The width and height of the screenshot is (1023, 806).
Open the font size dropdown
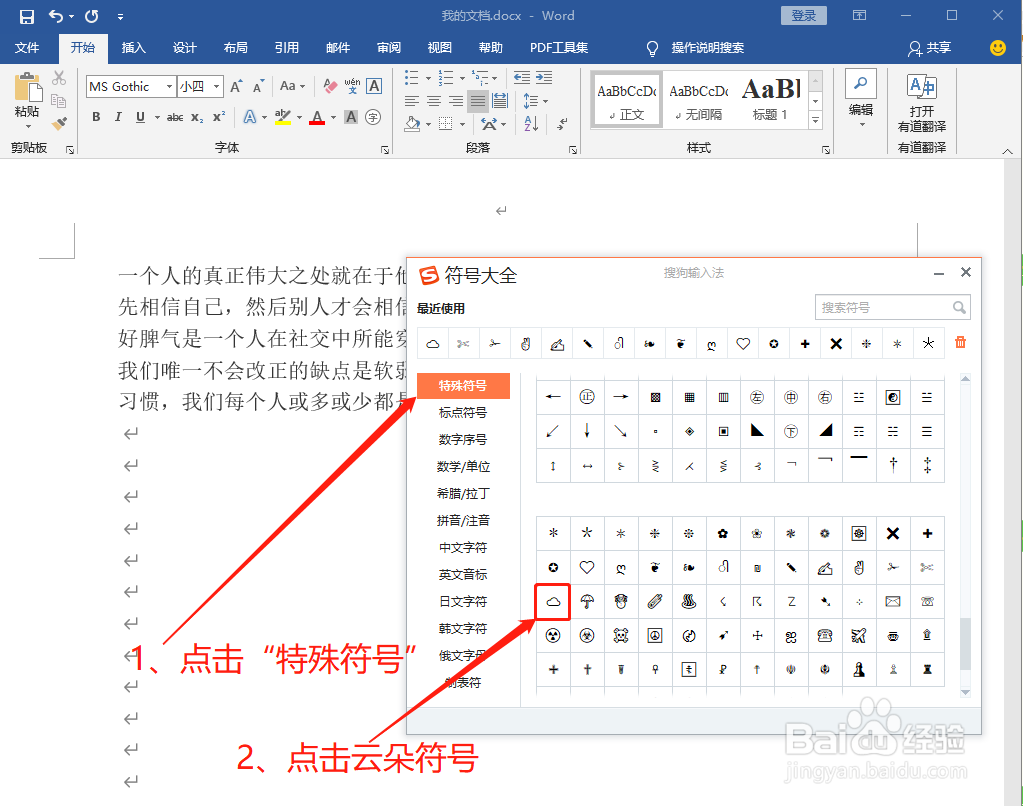pyautogui.click(x=216, y=87)
